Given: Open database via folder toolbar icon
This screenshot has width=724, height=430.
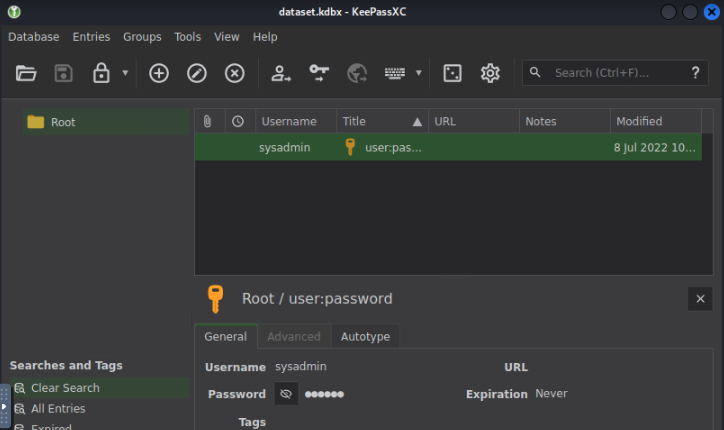Looking at the screenshot, I should click(26, 73).
